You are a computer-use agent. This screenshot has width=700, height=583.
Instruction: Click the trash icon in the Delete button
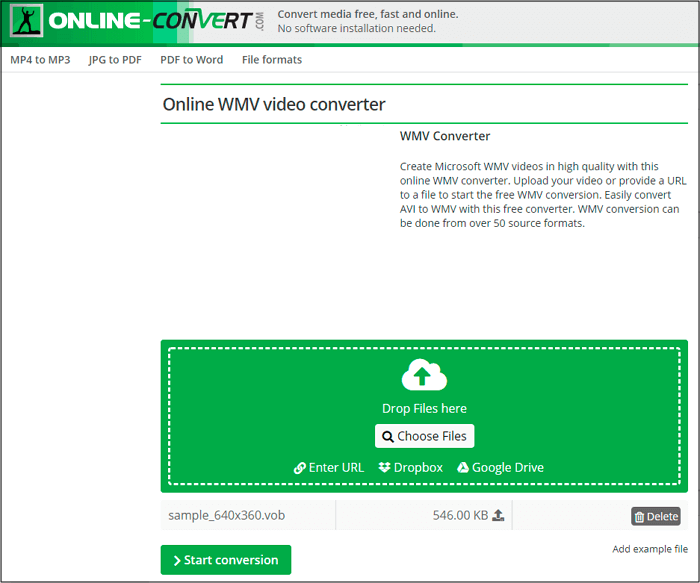(640, 517)
